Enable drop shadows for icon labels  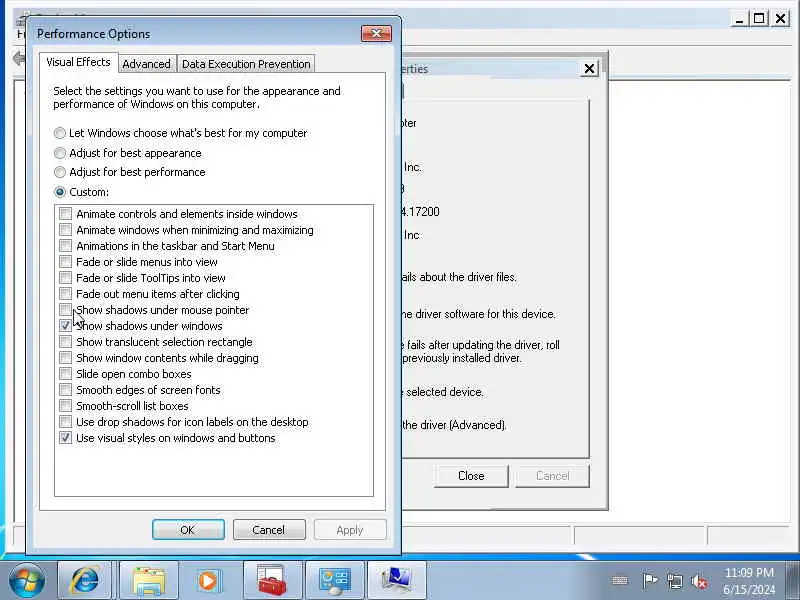tap(65, 421)
